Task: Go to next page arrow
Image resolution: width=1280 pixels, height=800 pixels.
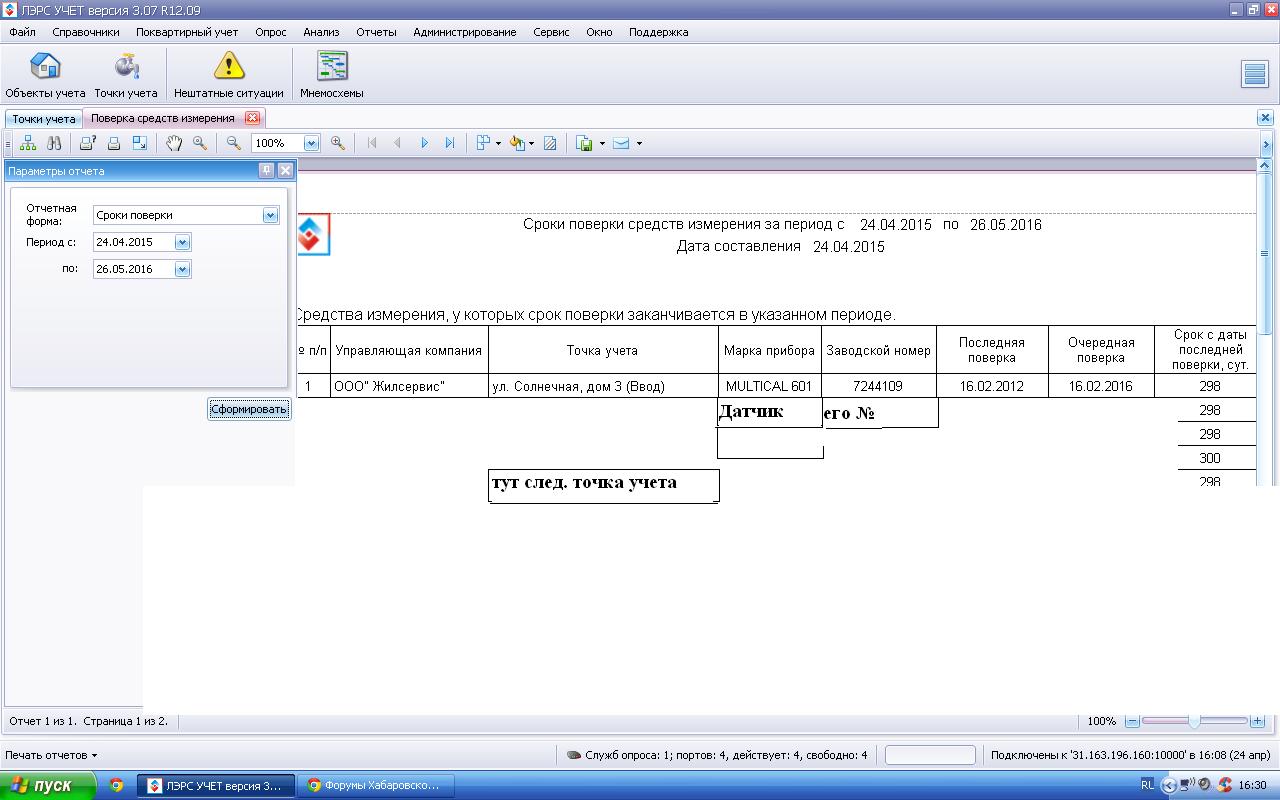Action: click(424, 143)
